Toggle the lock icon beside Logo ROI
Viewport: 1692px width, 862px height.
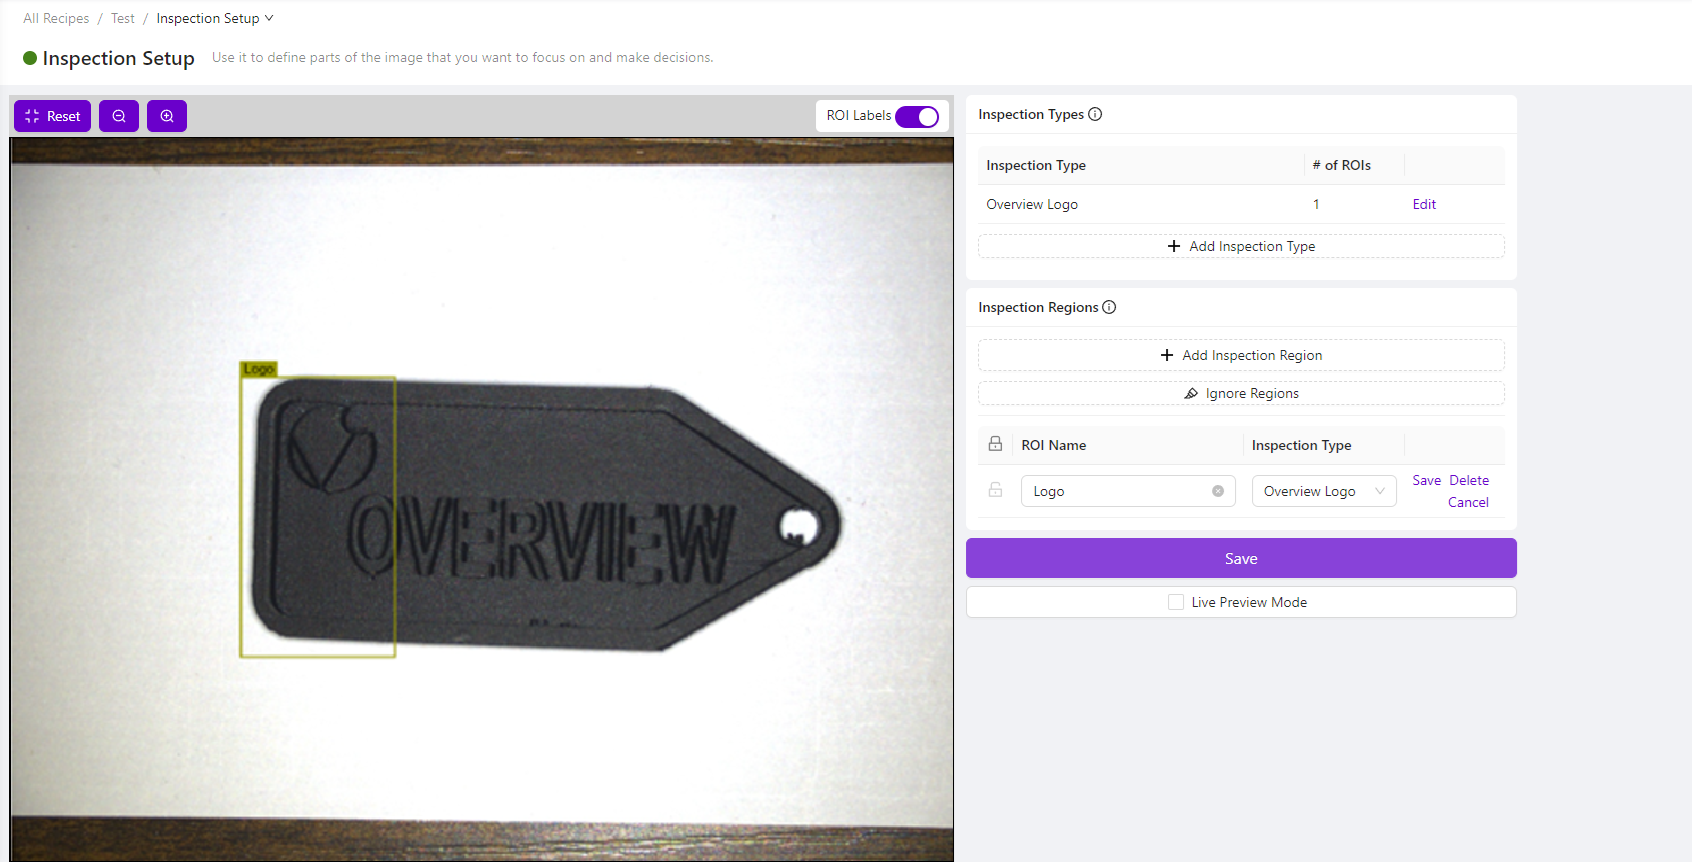(x=995, y=490)
